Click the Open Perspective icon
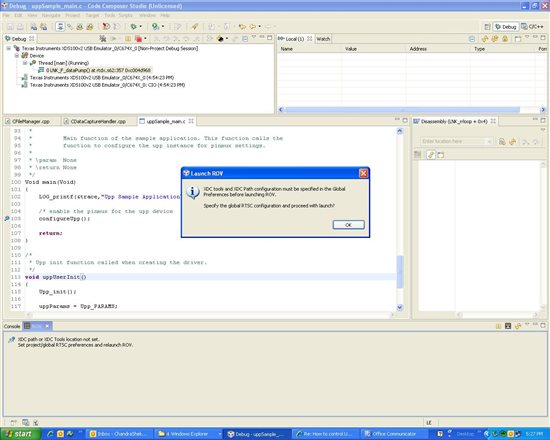550x440 pixels. pos(487,27)
